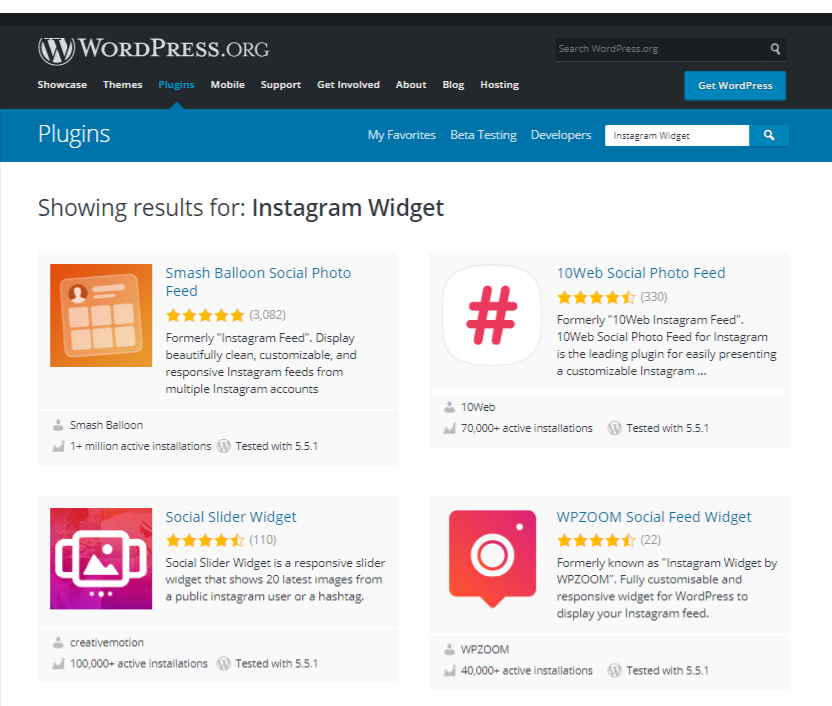Screen dimensions: 832x706
Task: Open the WPZOOM Social Feed Widget title
Action: pyautogui.click(x=654, y=517)
